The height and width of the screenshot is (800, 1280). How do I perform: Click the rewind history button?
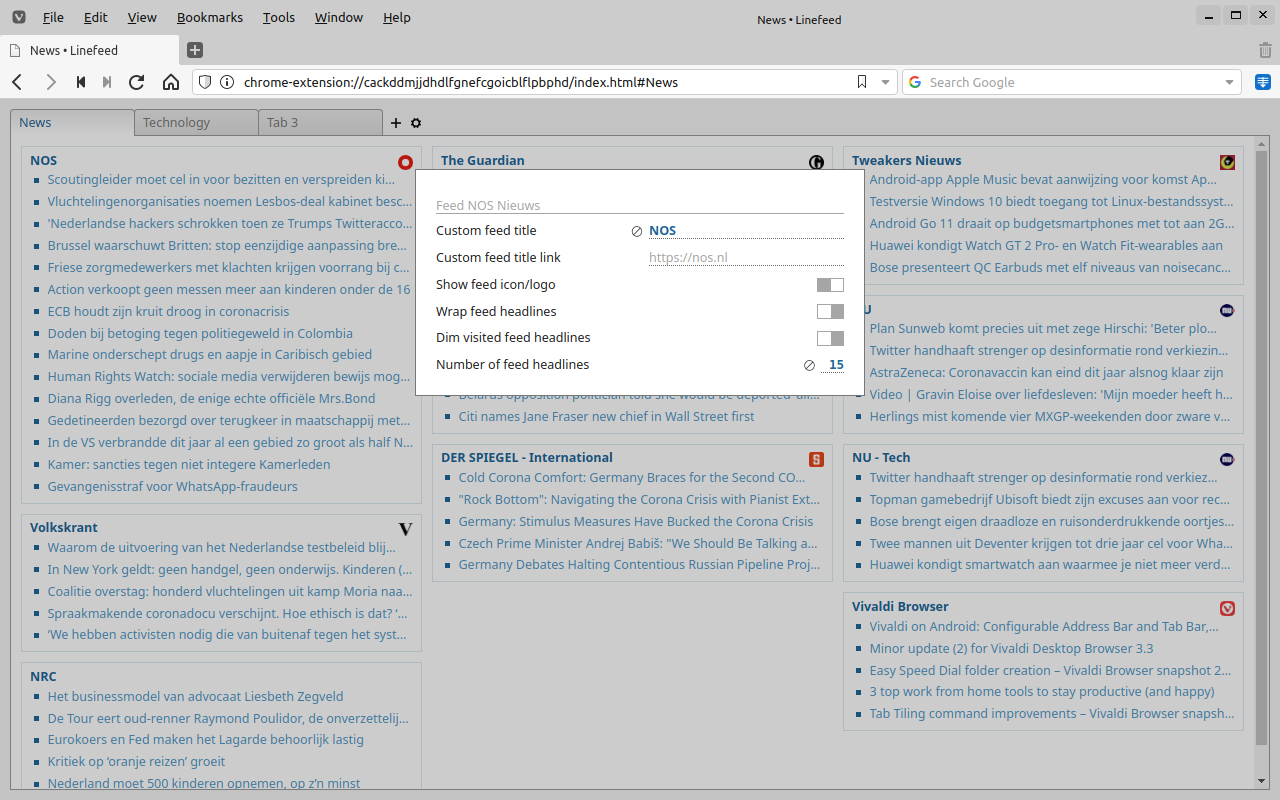81,82
